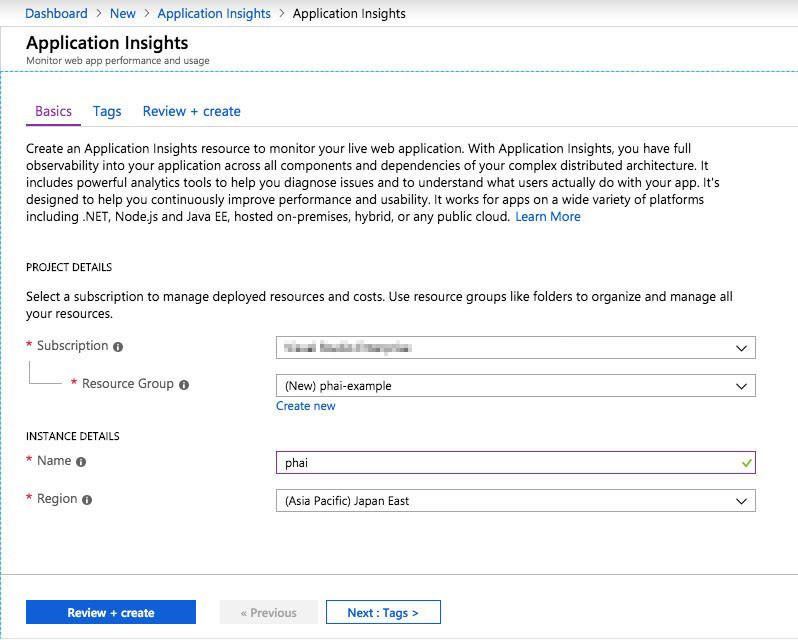Switch to the Tags tab
Viewport: 798px width, 640px height.
107,111
